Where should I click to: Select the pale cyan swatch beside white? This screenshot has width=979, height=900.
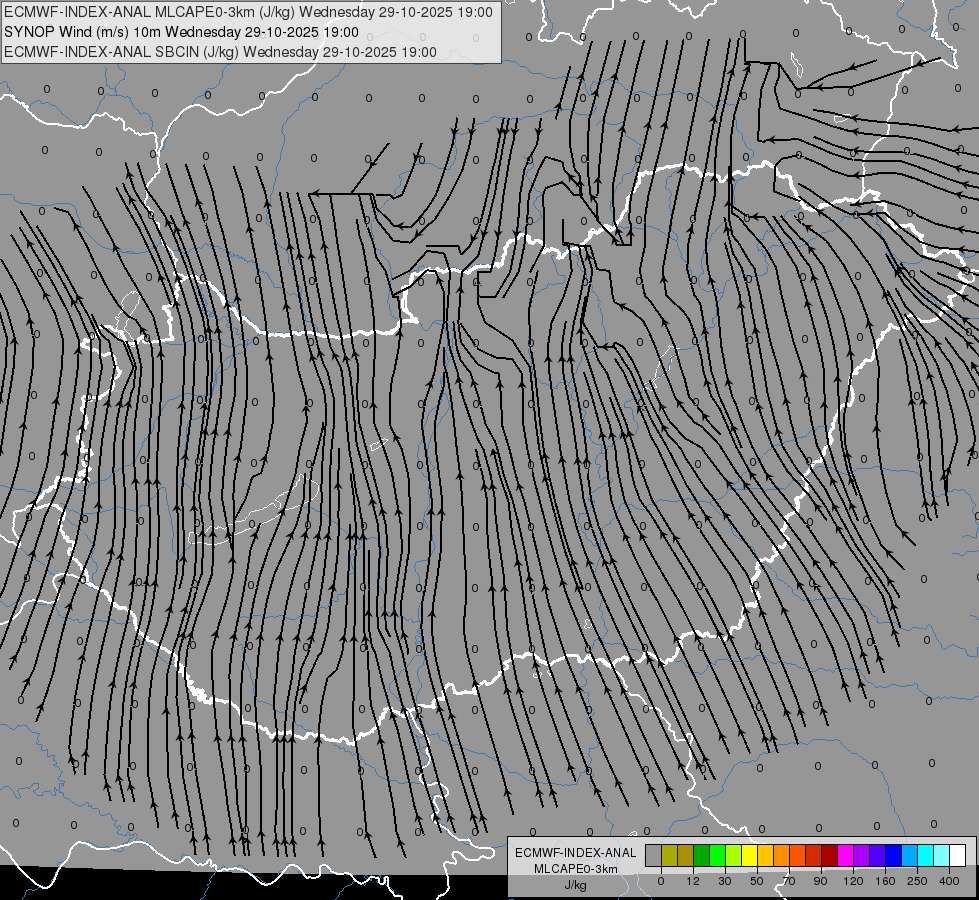tap(942, 855)
